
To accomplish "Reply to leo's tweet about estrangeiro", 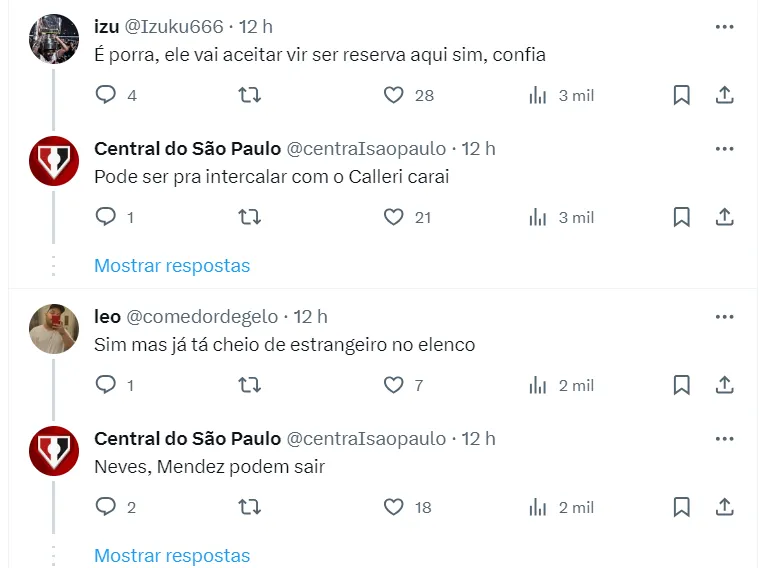I will (x=106, y=385).
